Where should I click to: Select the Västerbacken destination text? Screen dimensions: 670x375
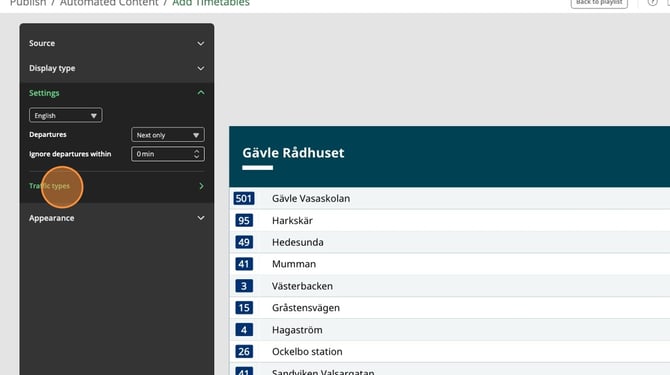click(x=303, y=286)
